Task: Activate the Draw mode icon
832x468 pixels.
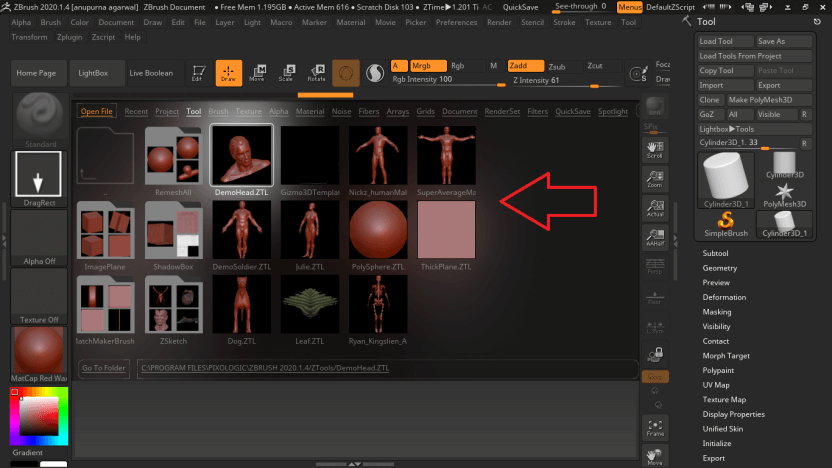Action: (x=229, y=73)
